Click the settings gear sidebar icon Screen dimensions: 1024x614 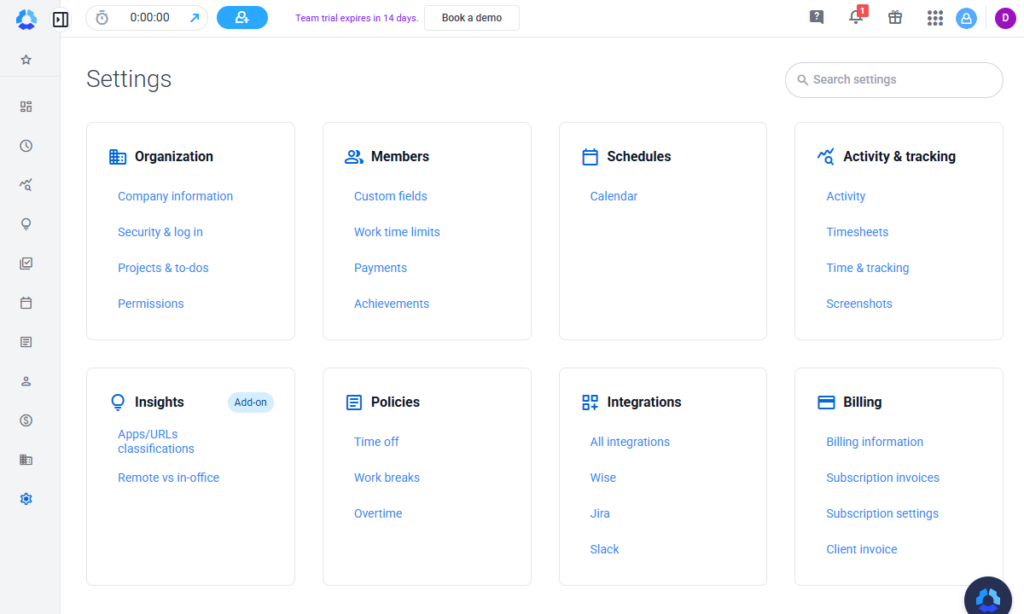pyautogui.click(x=26, y=499)
